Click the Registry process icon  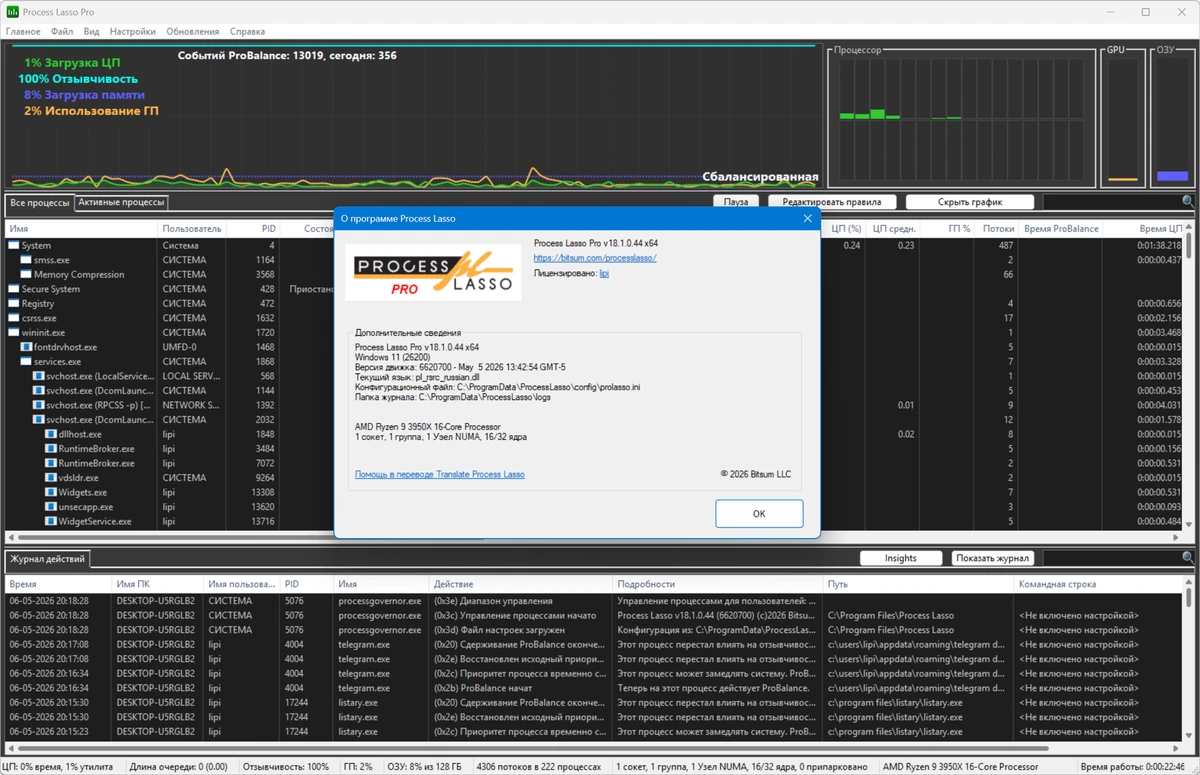[x=14, y=303]
